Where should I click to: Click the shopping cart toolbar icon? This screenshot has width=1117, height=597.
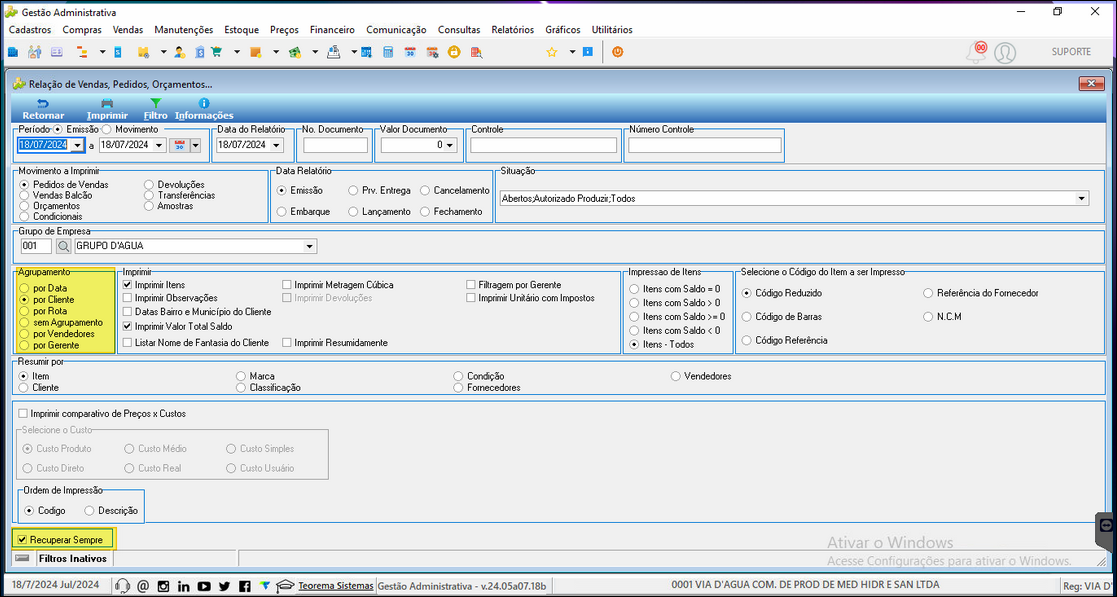click(217, 52)
